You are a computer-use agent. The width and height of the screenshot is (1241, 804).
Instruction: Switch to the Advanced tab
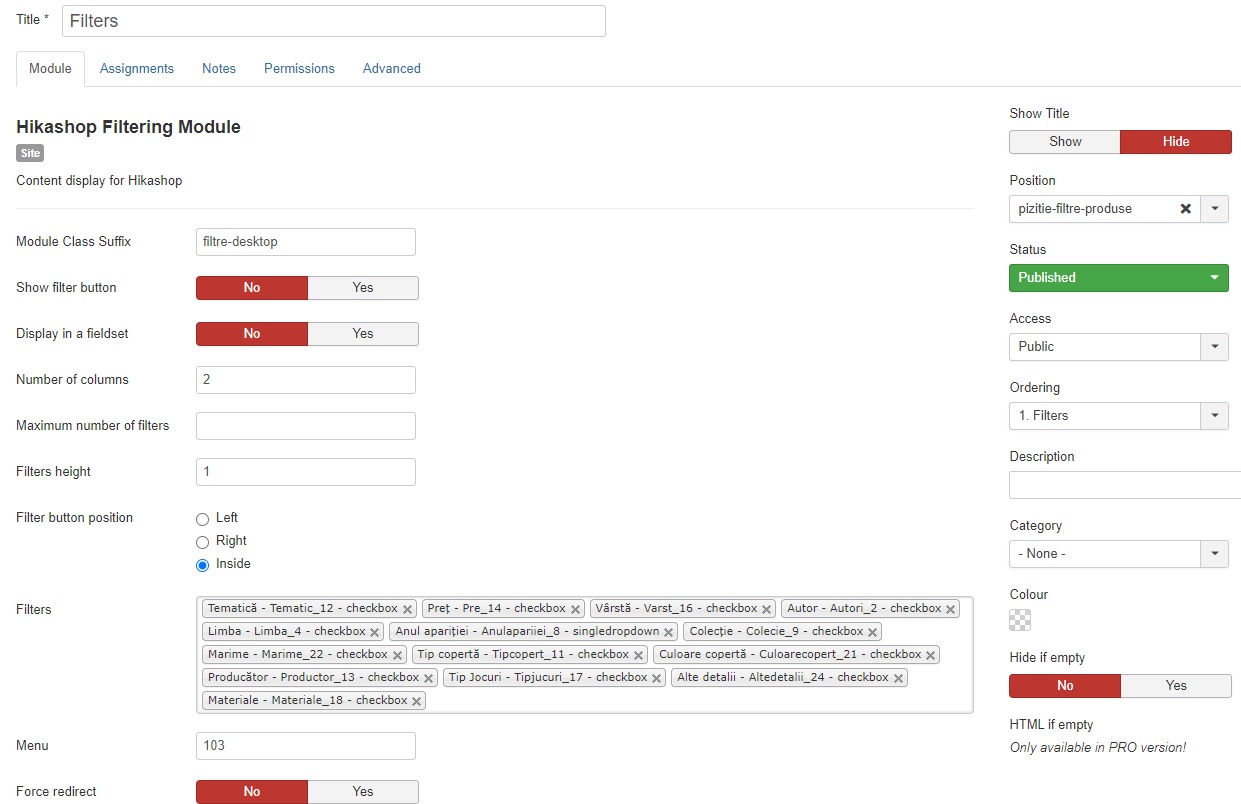(x=391, y=68)
